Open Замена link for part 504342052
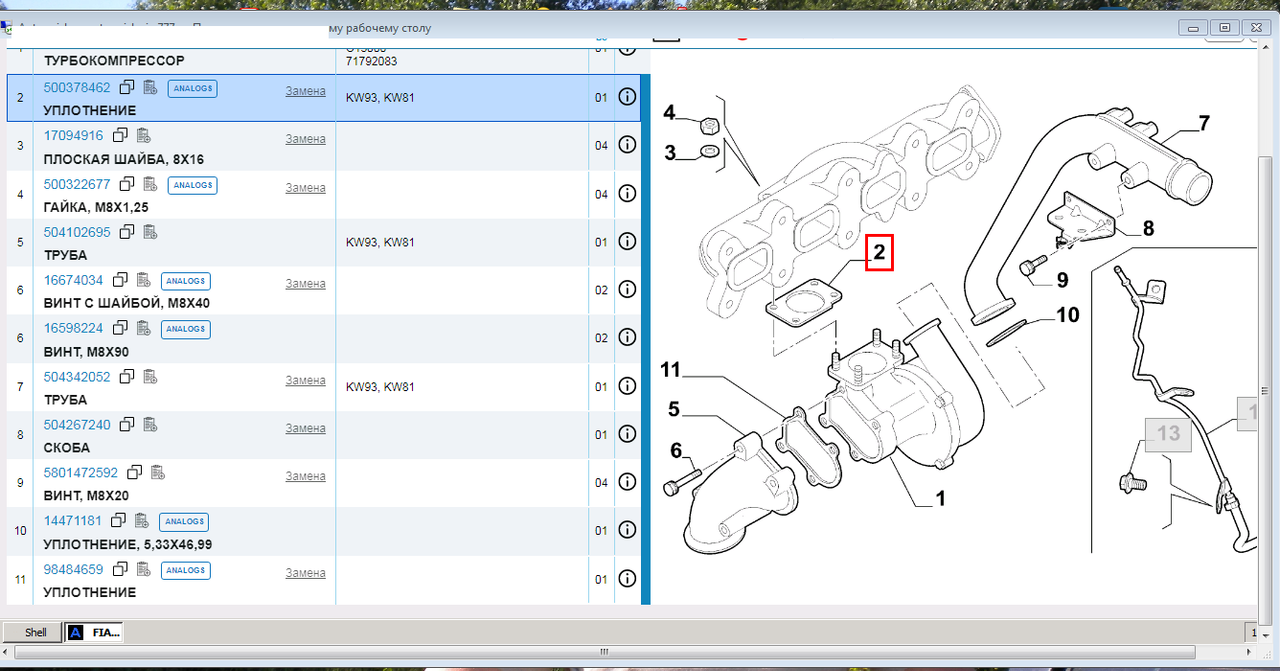 click(306, 380)
